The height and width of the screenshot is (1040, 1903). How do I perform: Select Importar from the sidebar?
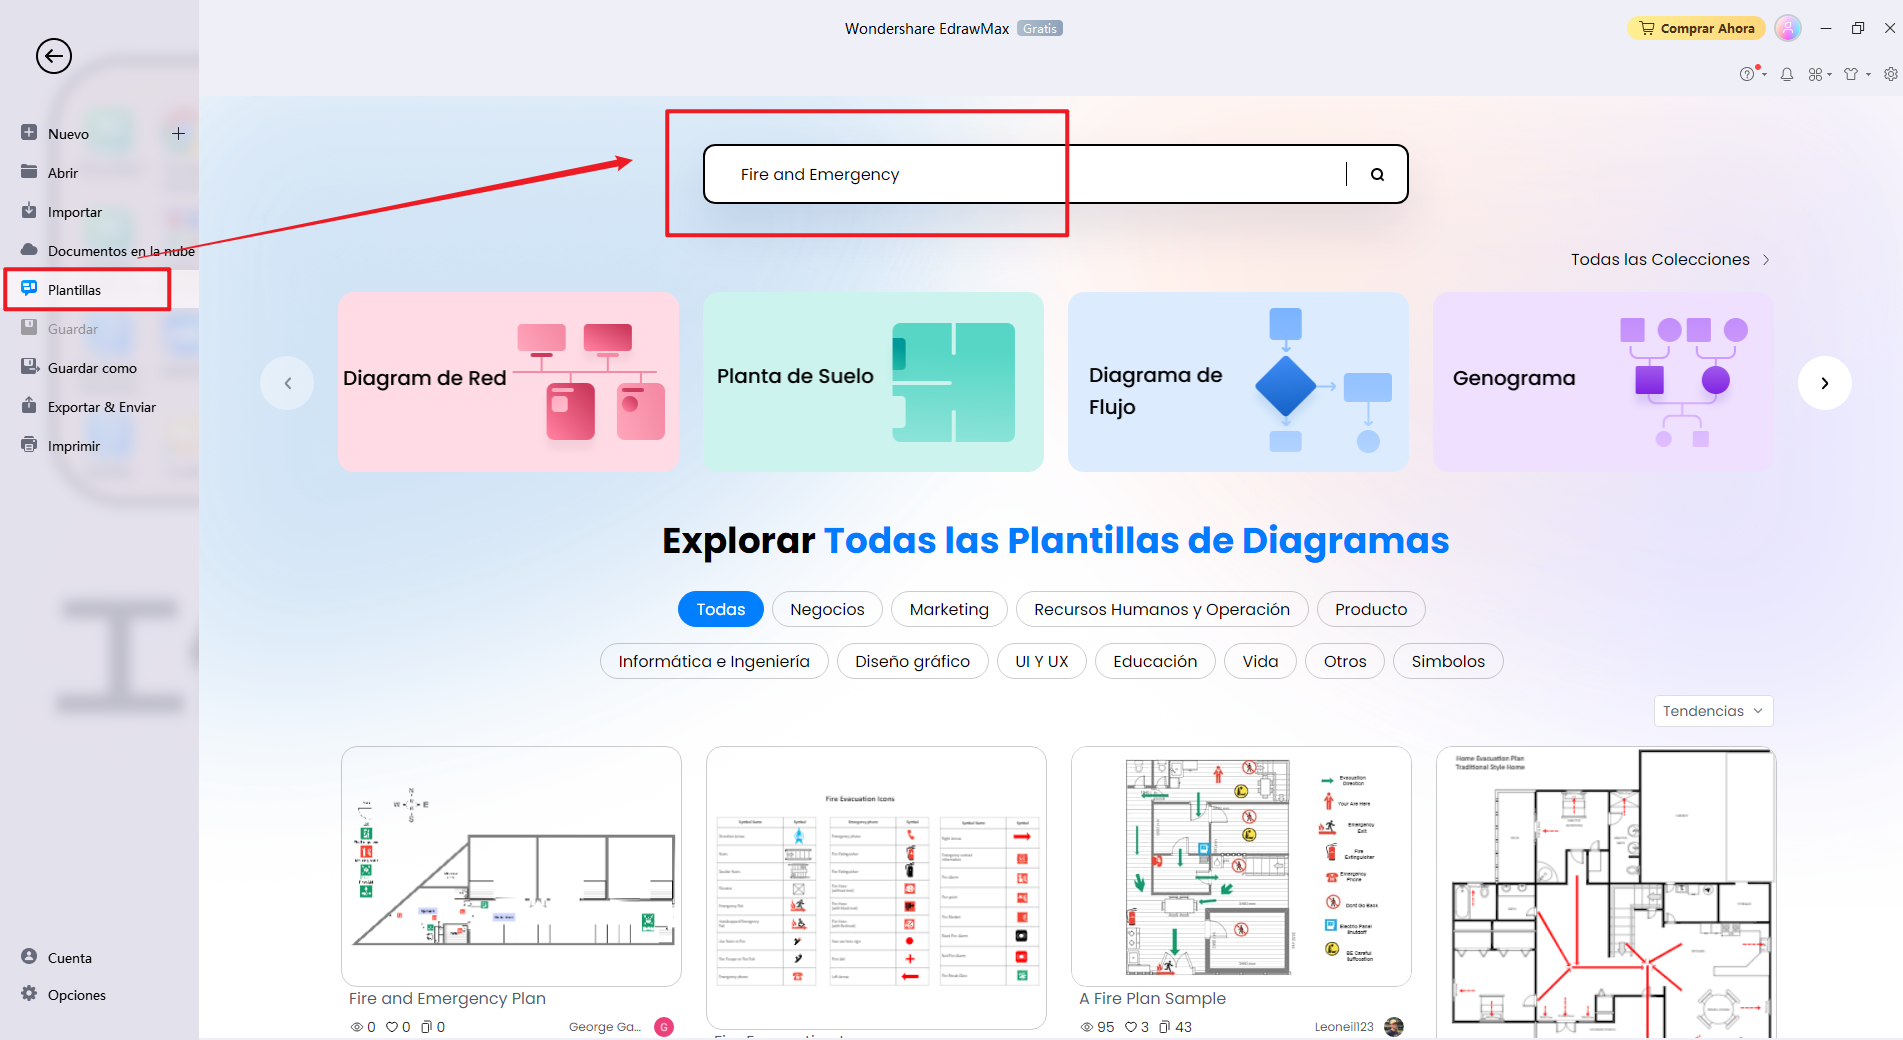pyautogui.click(x=75, y=211)
